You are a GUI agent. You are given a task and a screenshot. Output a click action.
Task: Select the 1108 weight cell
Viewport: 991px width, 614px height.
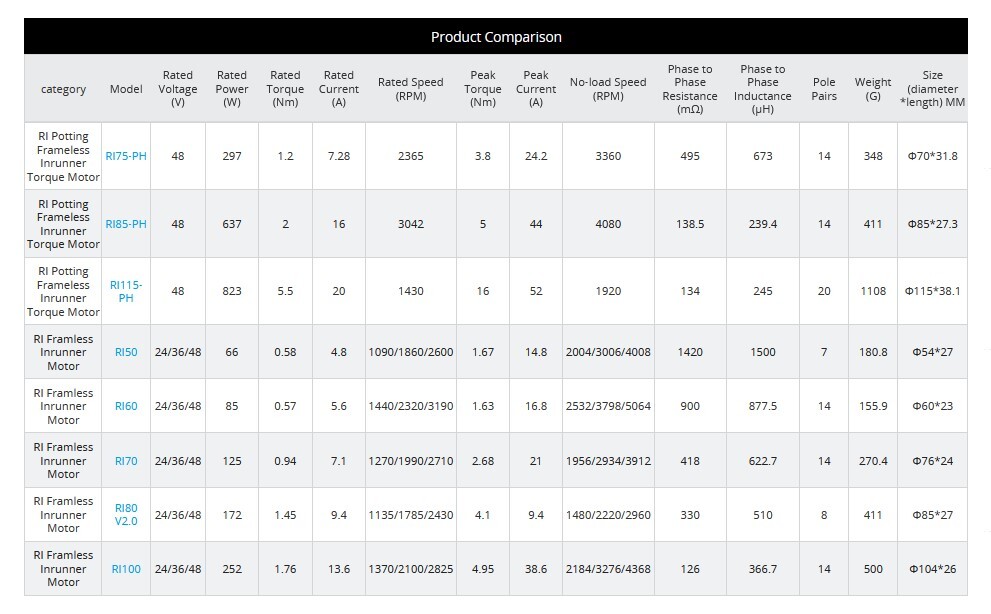(873, 291)
